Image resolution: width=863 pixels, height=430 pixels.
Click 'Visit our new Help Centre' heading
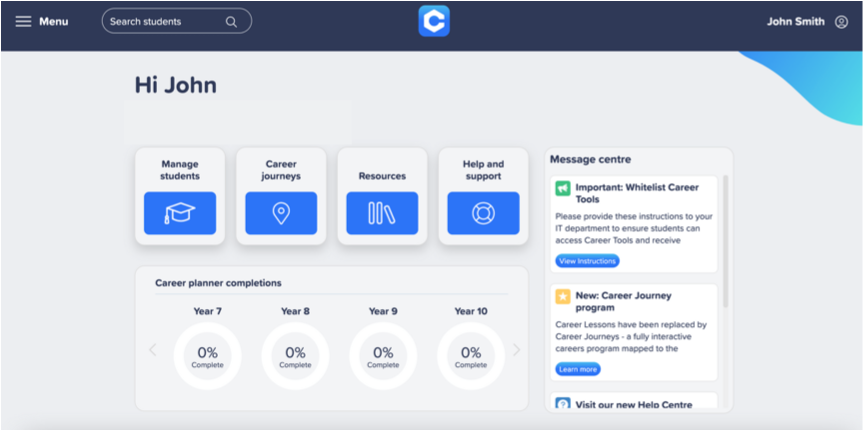tap(633, 405)
